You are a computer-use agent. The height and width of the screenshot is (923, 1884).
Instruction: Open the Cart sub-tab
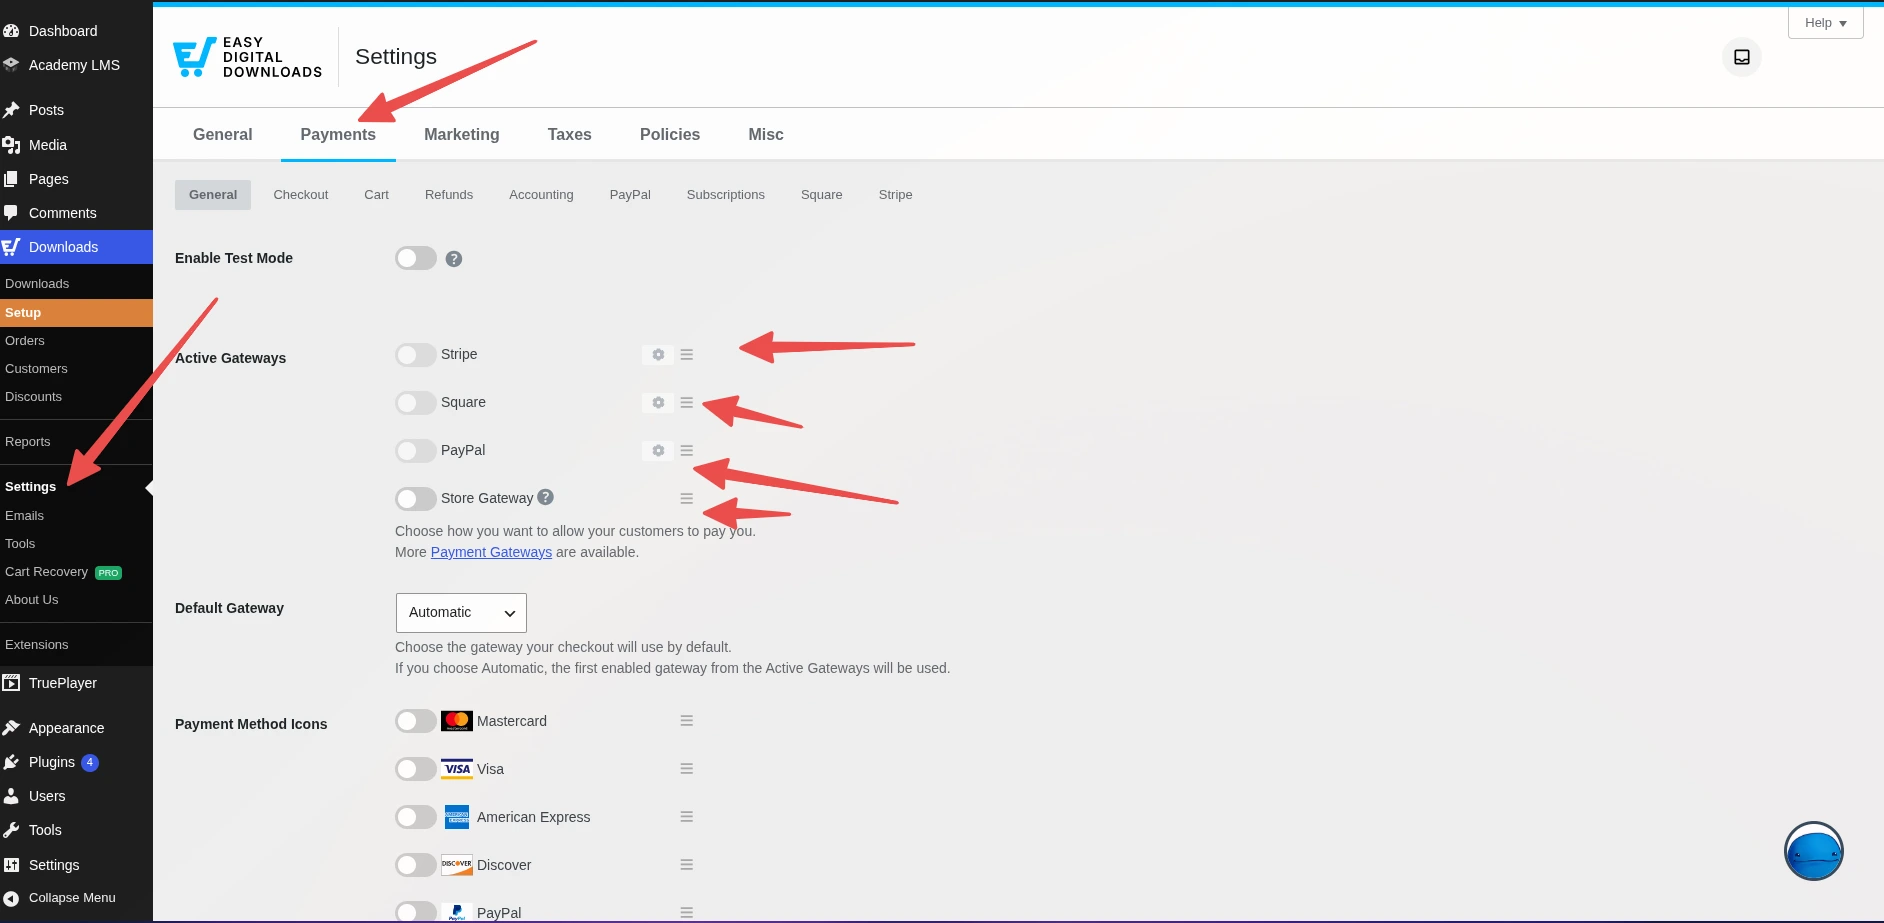coord(377,195)
